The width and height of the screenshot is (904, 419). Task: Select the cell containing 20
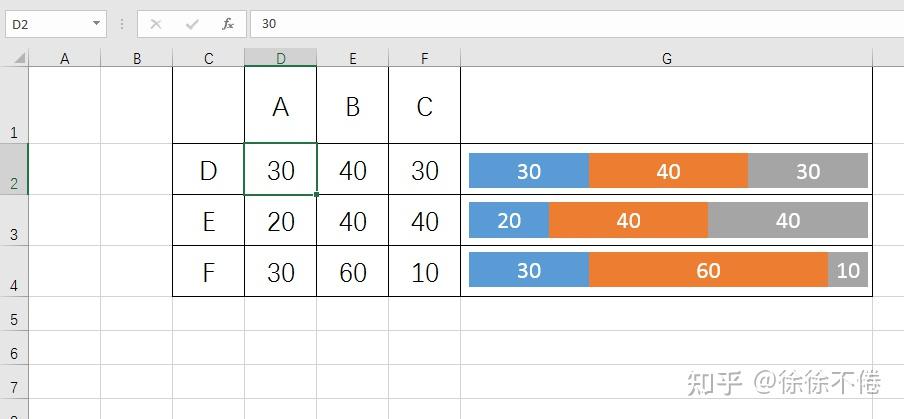coord(280,221)
